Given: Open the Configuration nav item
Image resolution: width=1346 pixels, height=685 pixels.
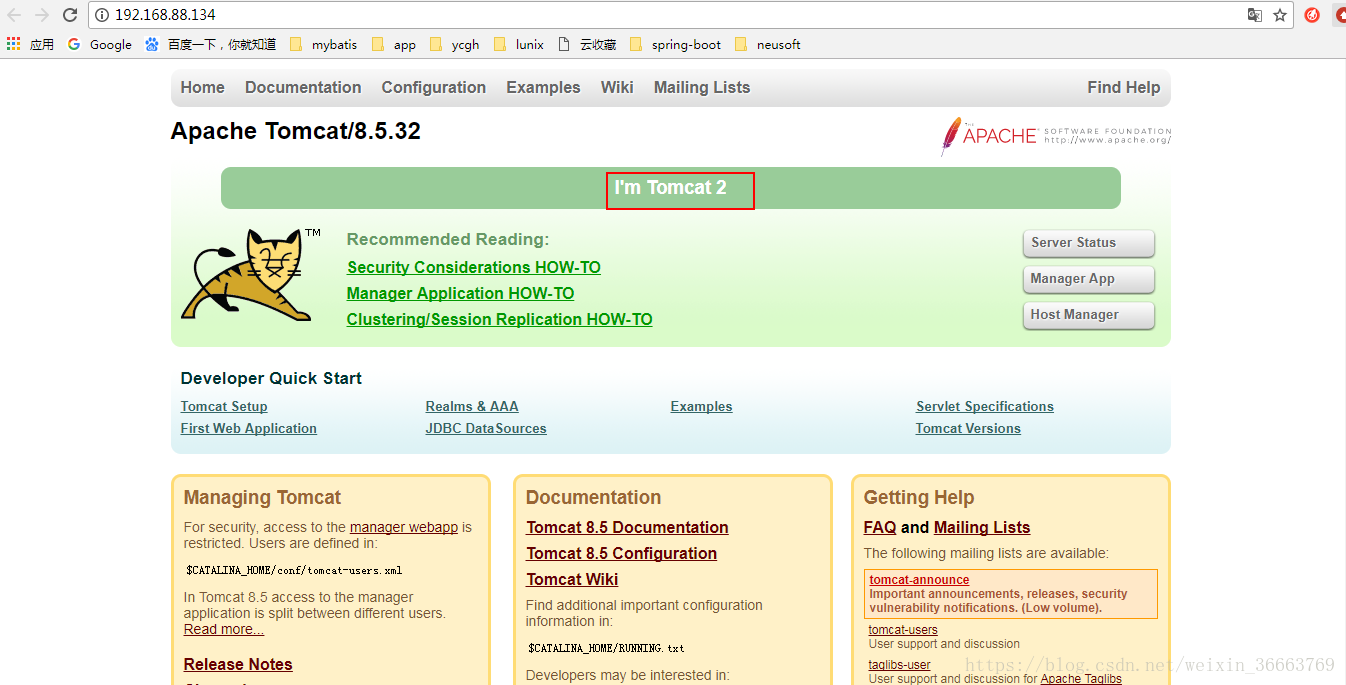Looking at the screenshot, I should pyautogui.click(x=434, y=87).
